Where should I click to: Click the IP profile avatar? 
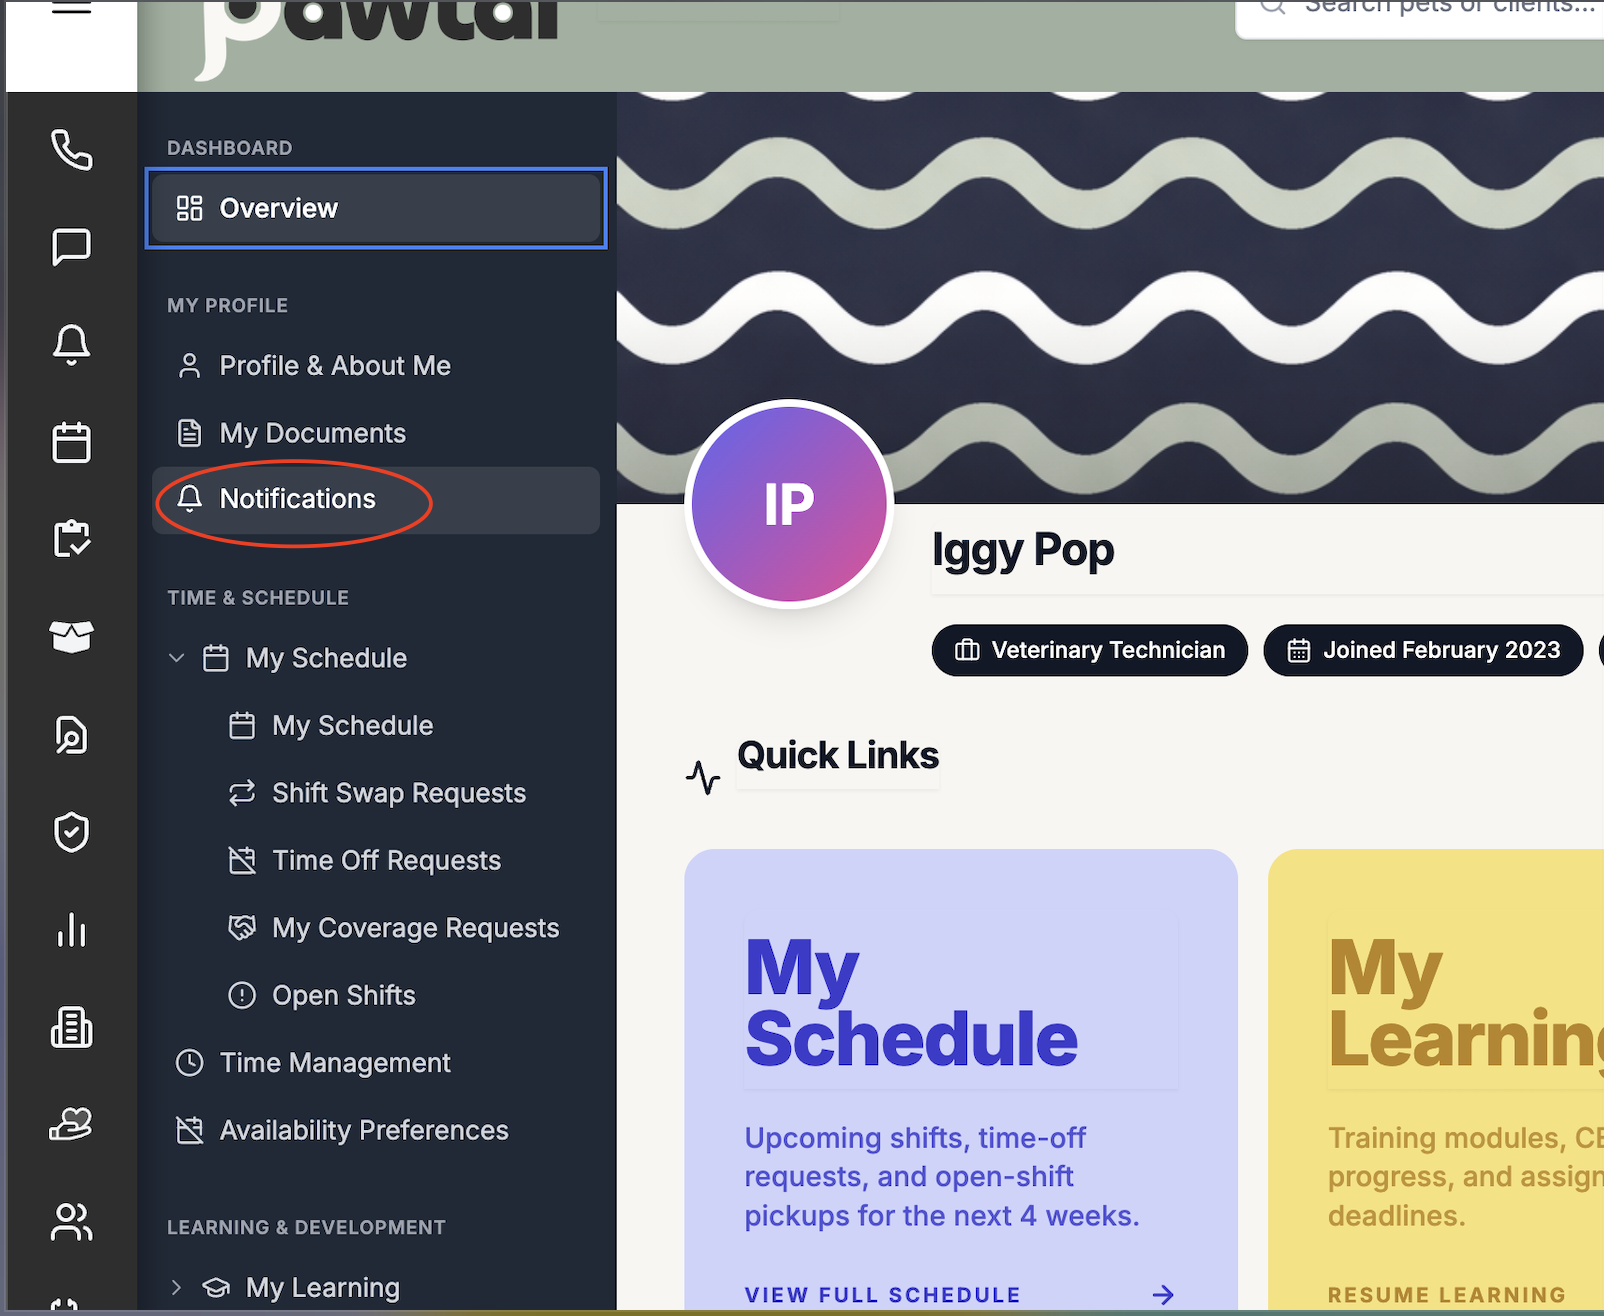[x=789, y=504]
